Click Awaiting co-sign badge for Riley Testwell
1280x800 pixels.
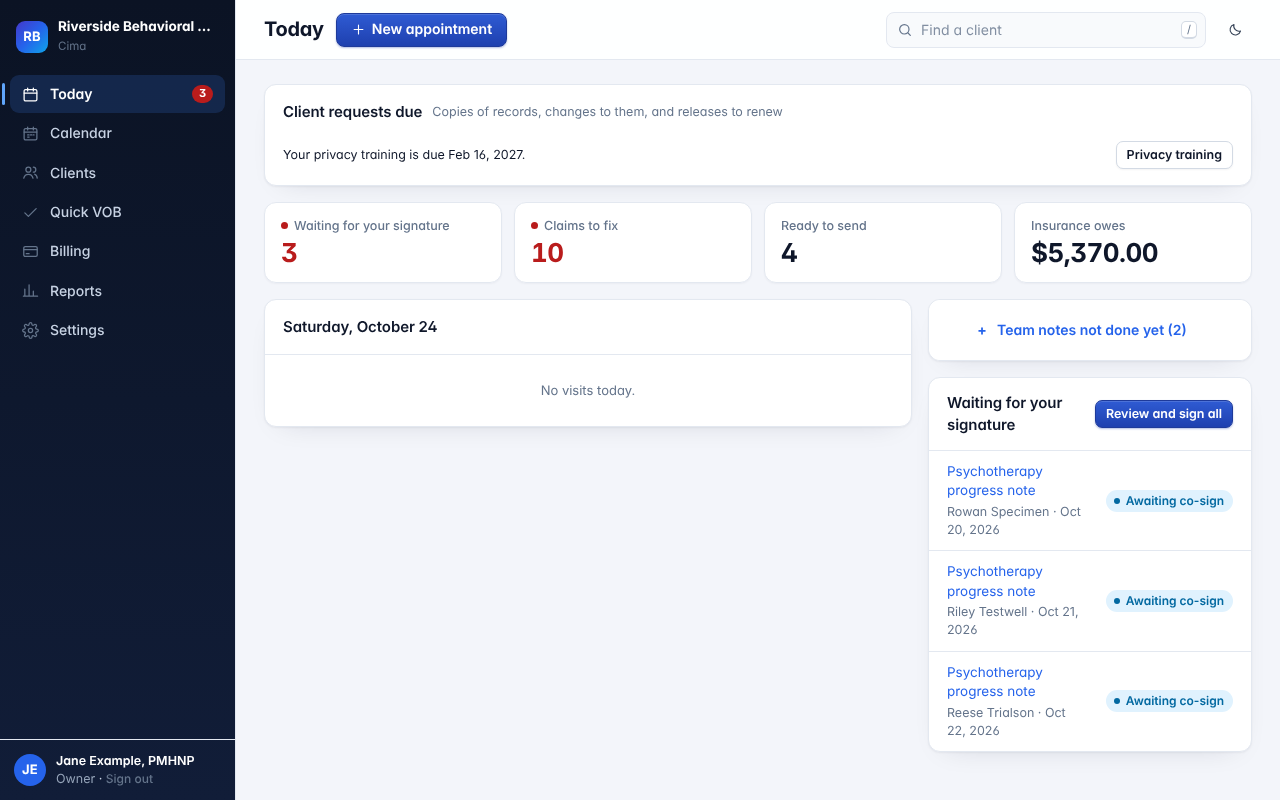(x=1169, y=601)
